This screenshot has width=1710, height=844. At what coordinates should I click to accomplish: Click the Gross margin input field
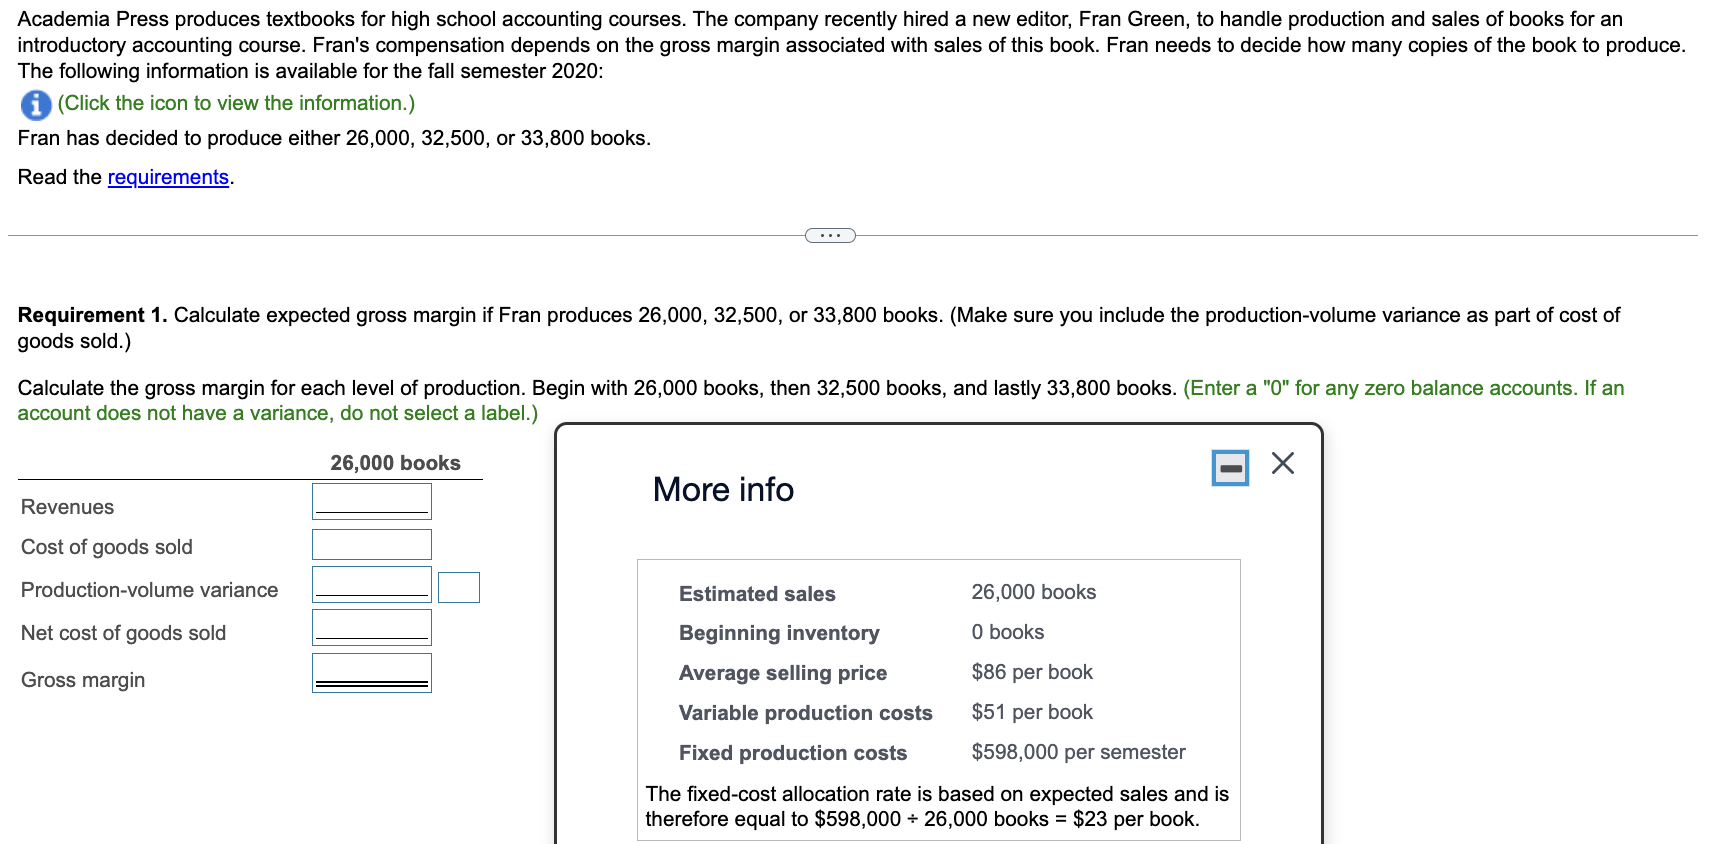coord(370,670)
